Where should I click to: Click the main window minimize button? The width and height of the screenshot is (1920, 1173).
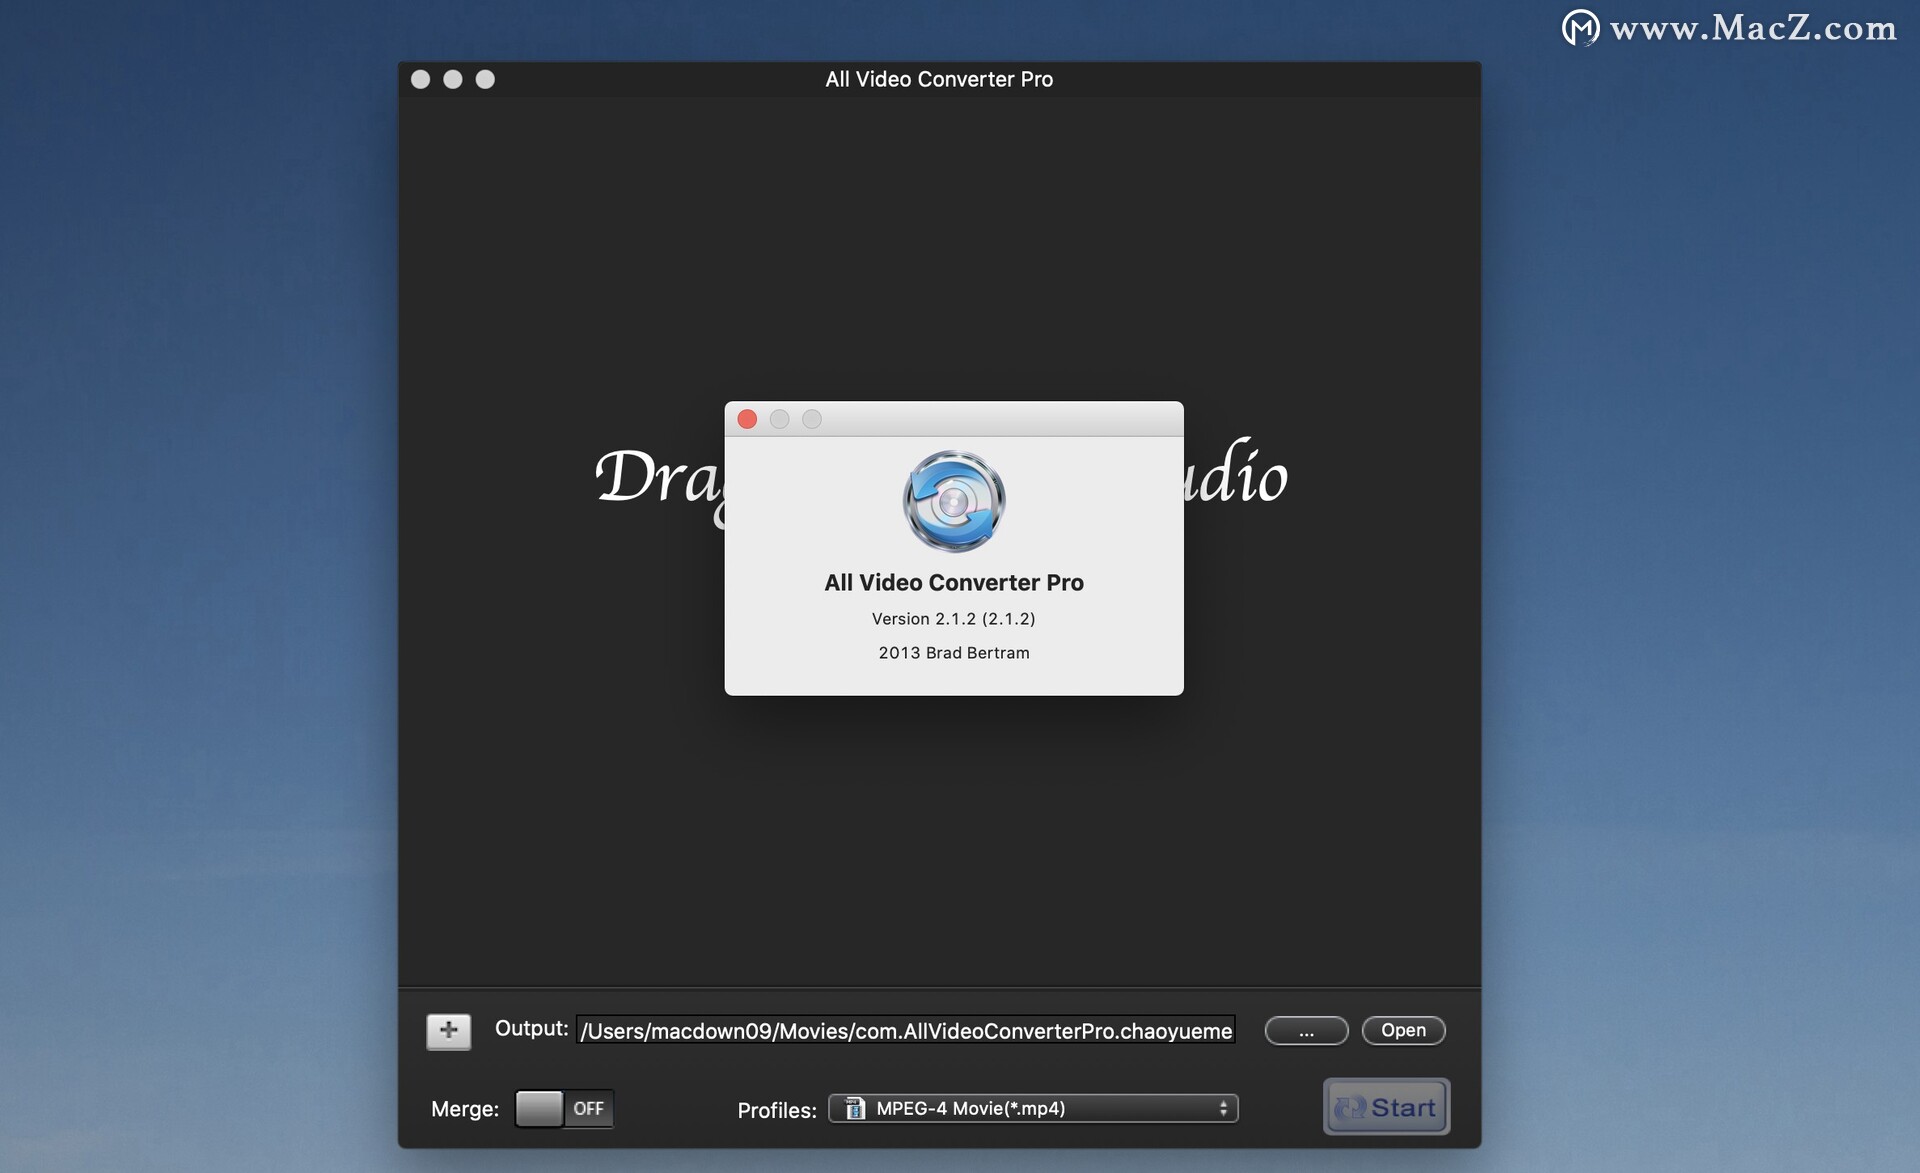point(453,79)
